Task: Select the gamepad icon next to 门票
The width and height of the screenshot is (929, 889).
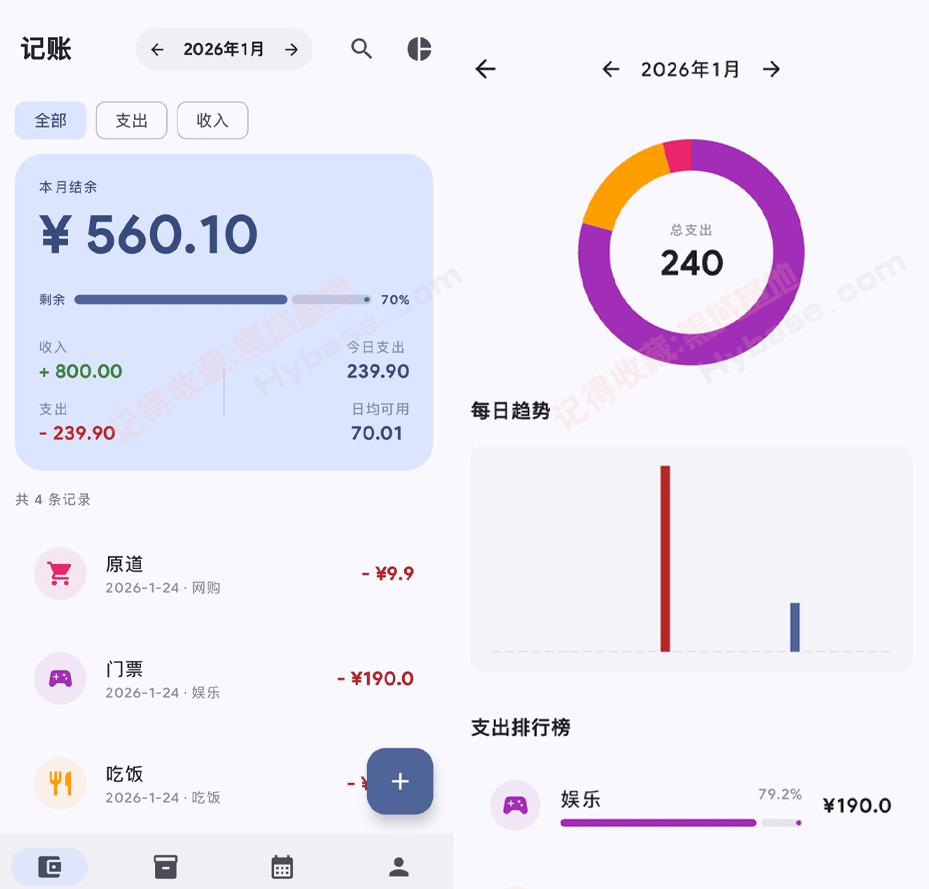Action: 60,678
